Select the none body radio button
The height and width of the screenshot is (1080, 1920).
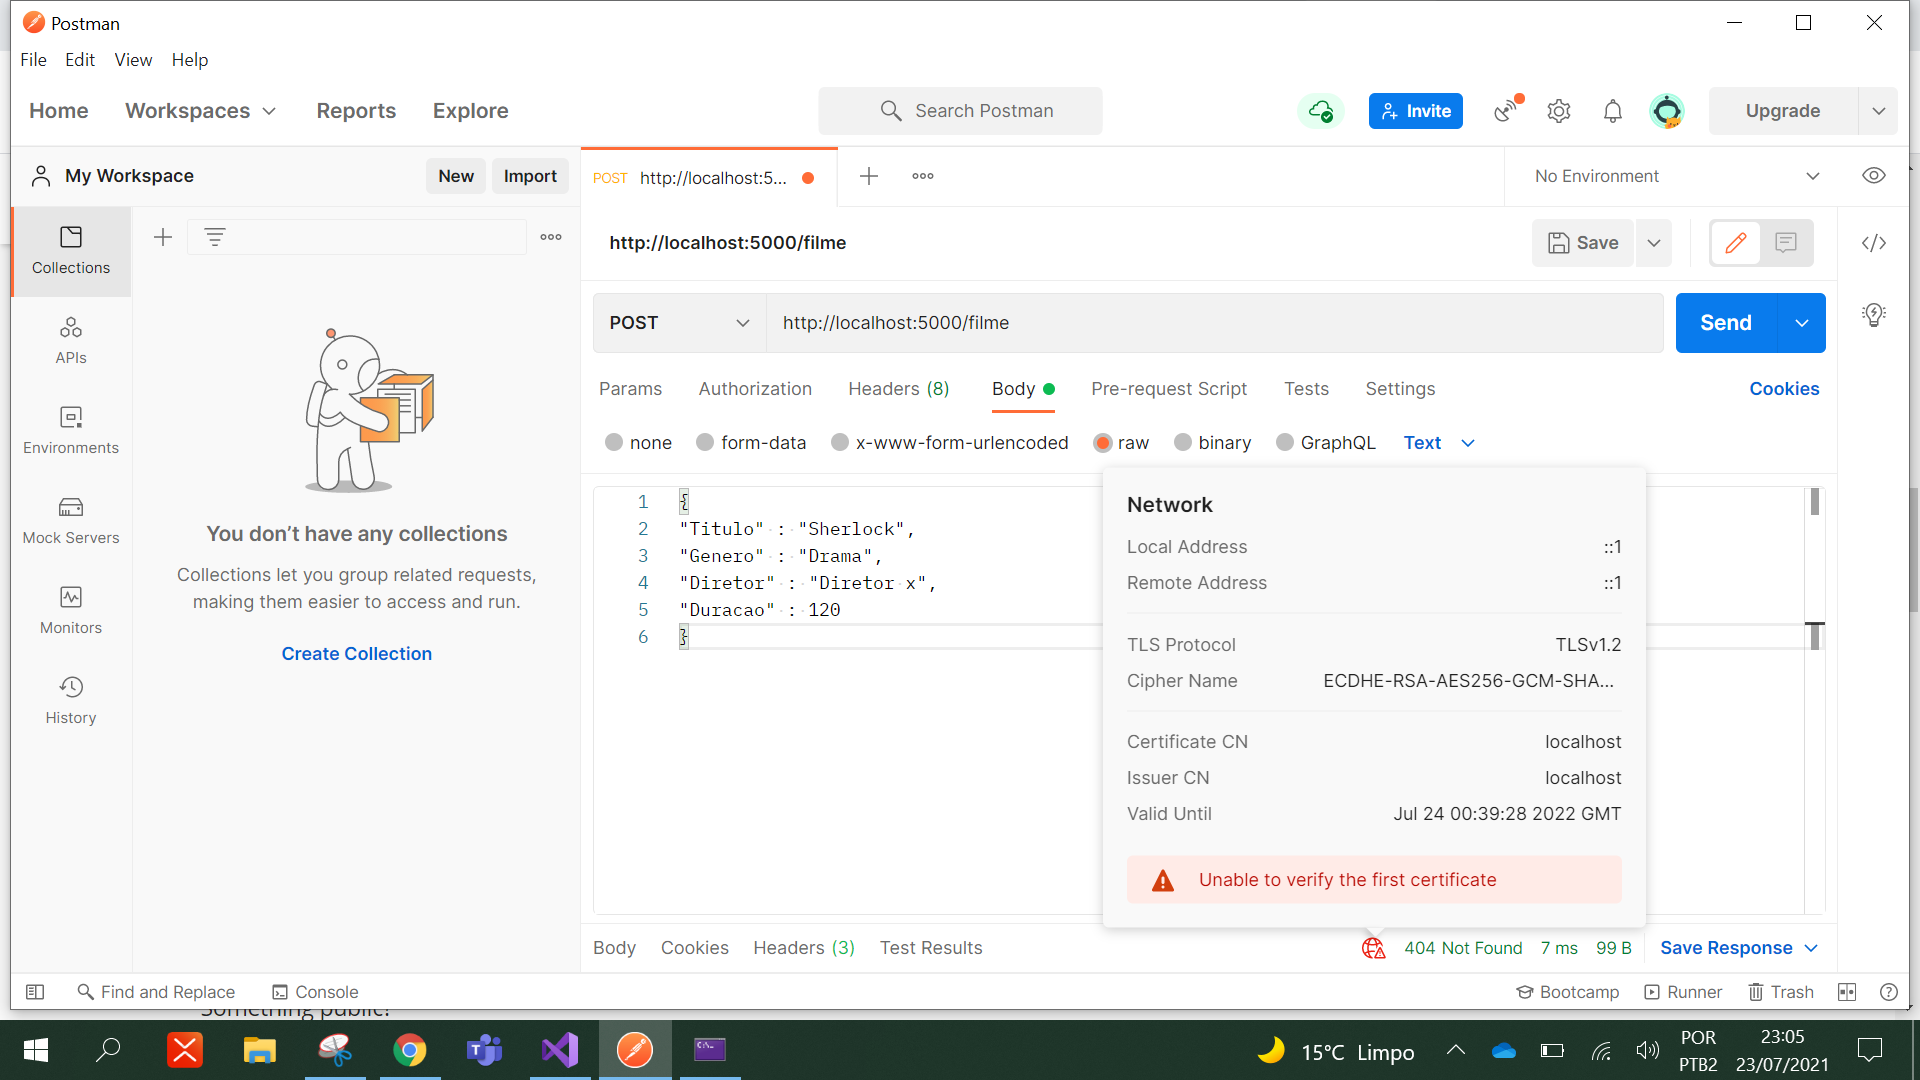[x=613, y=442]
